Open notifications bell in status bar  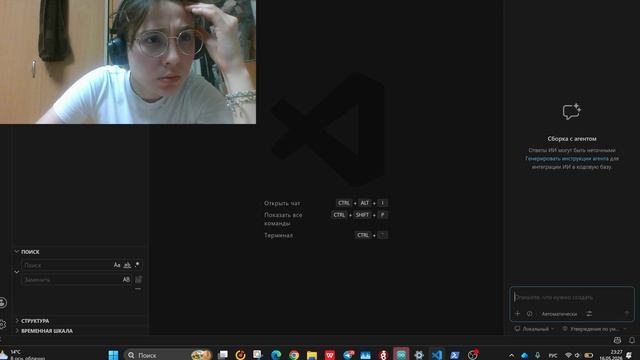[632, 340]
